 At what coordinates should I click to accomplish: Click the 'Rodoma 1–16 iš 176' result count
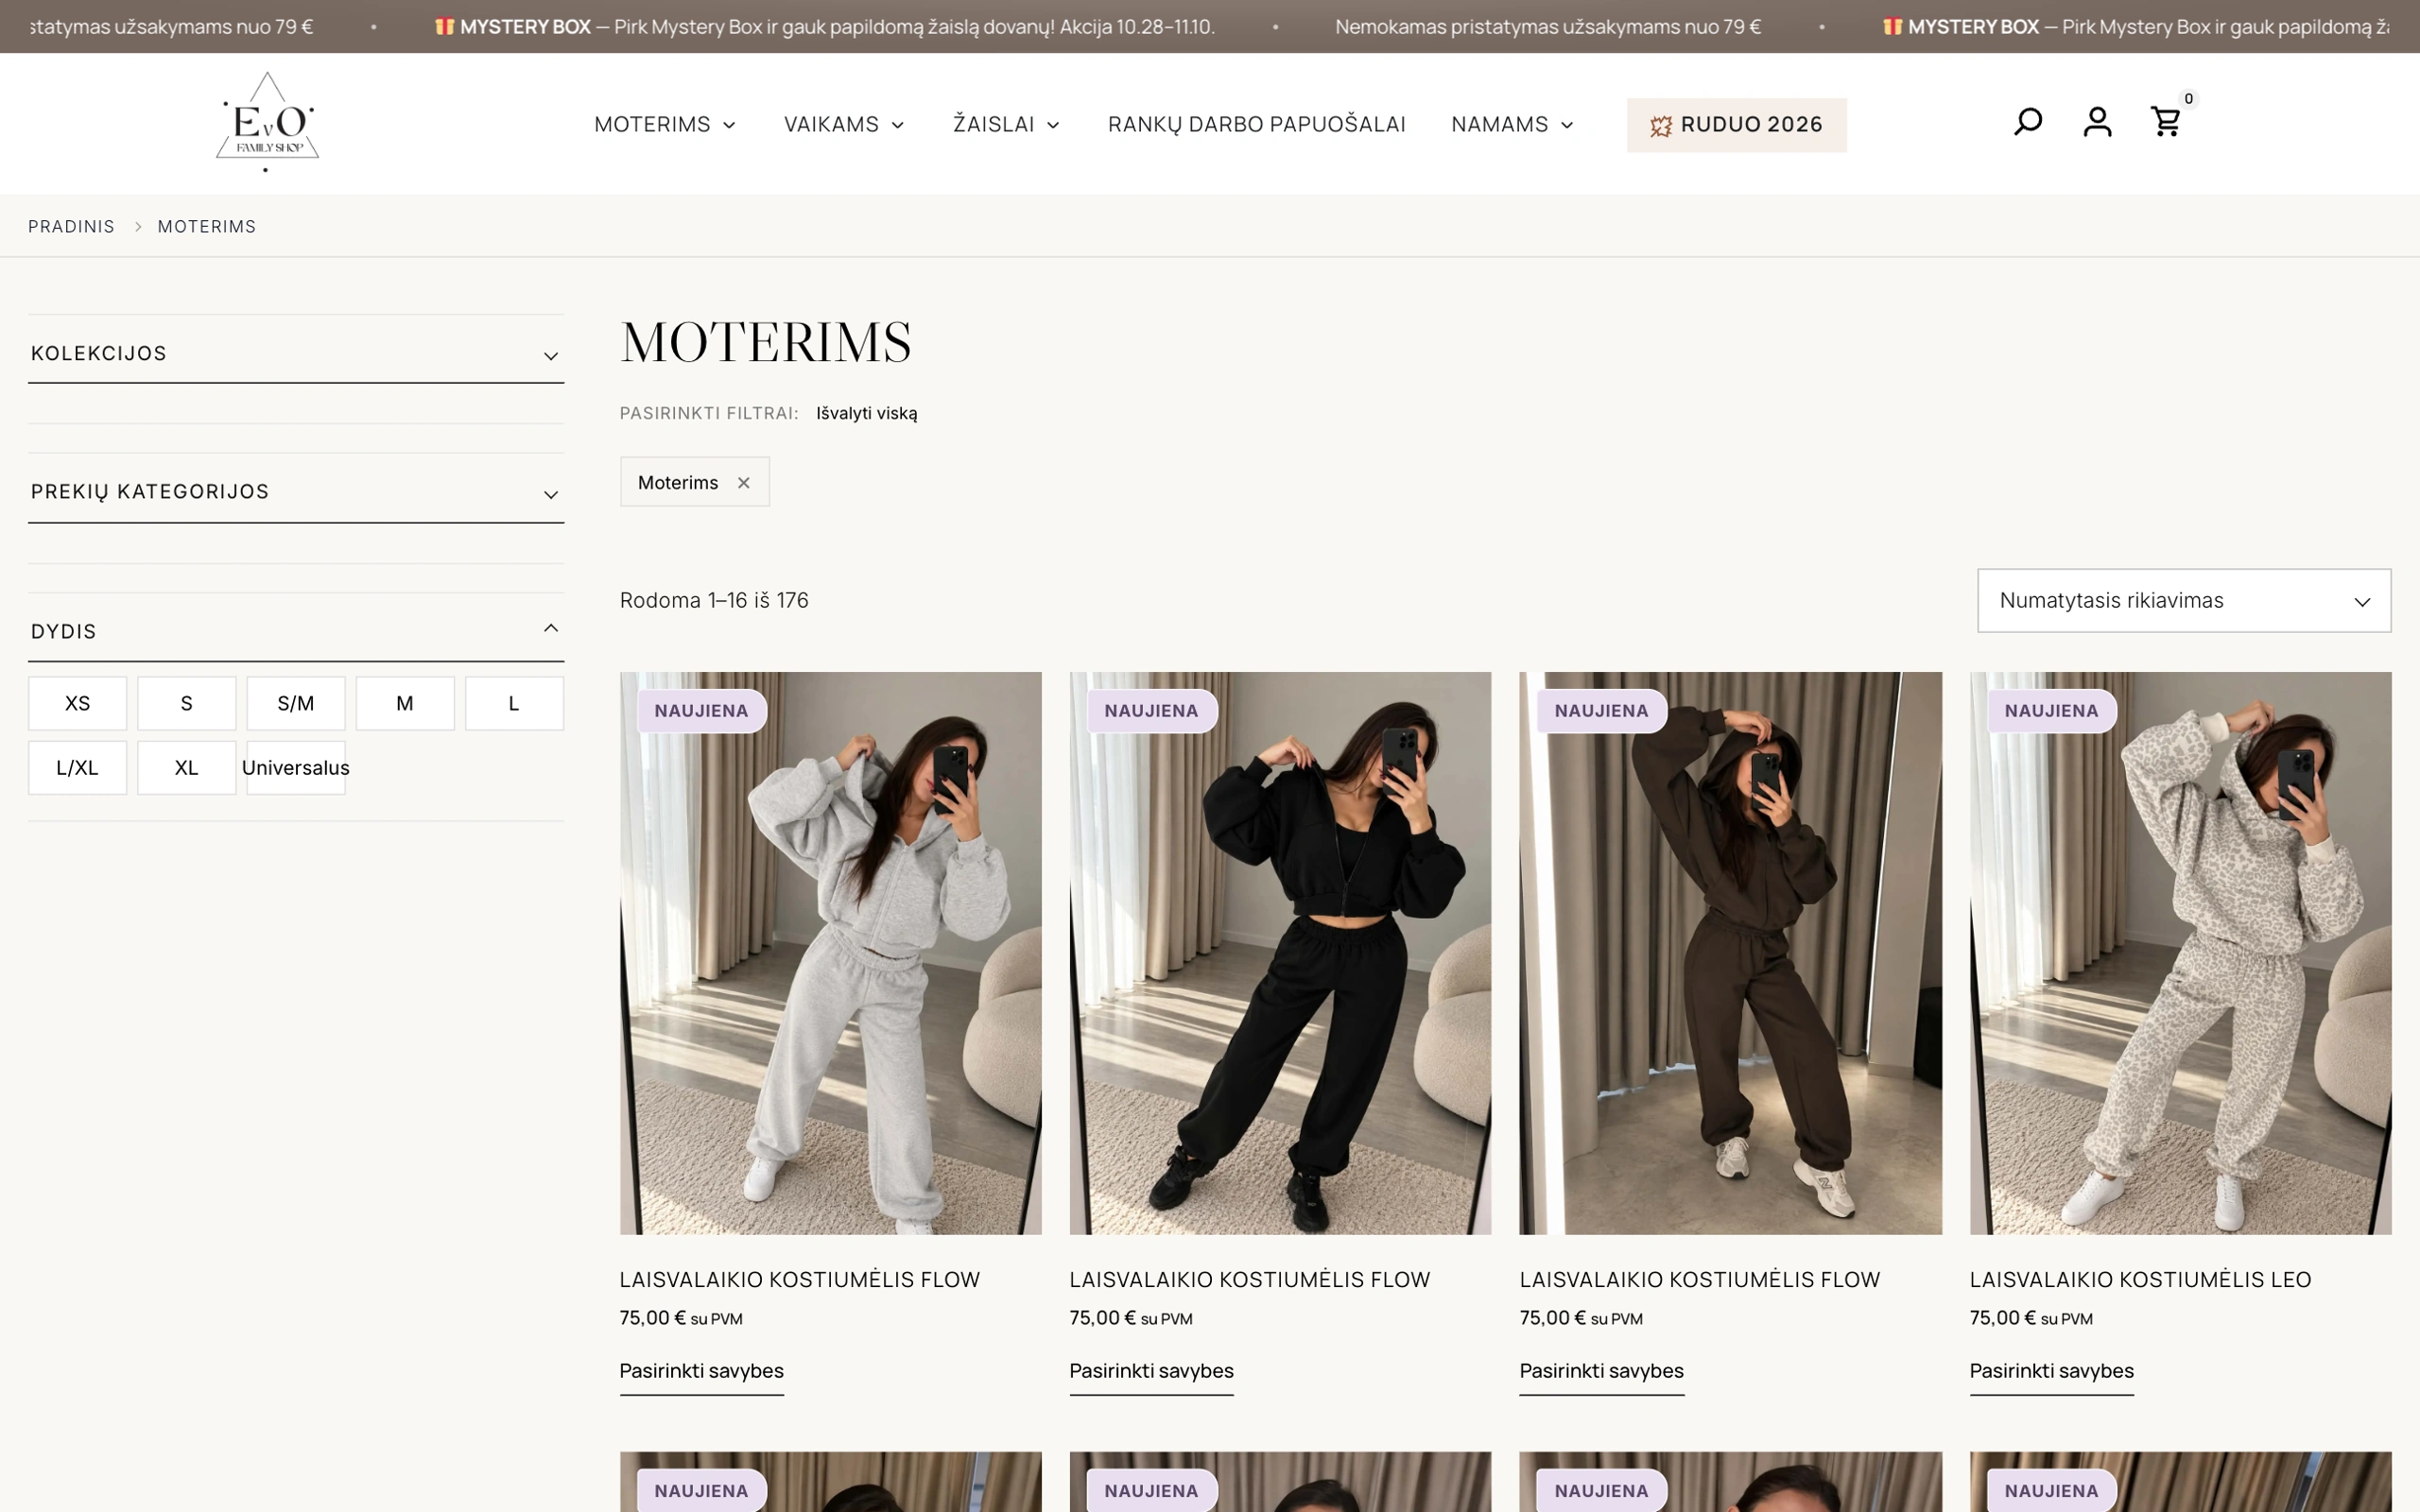[714, 601]
